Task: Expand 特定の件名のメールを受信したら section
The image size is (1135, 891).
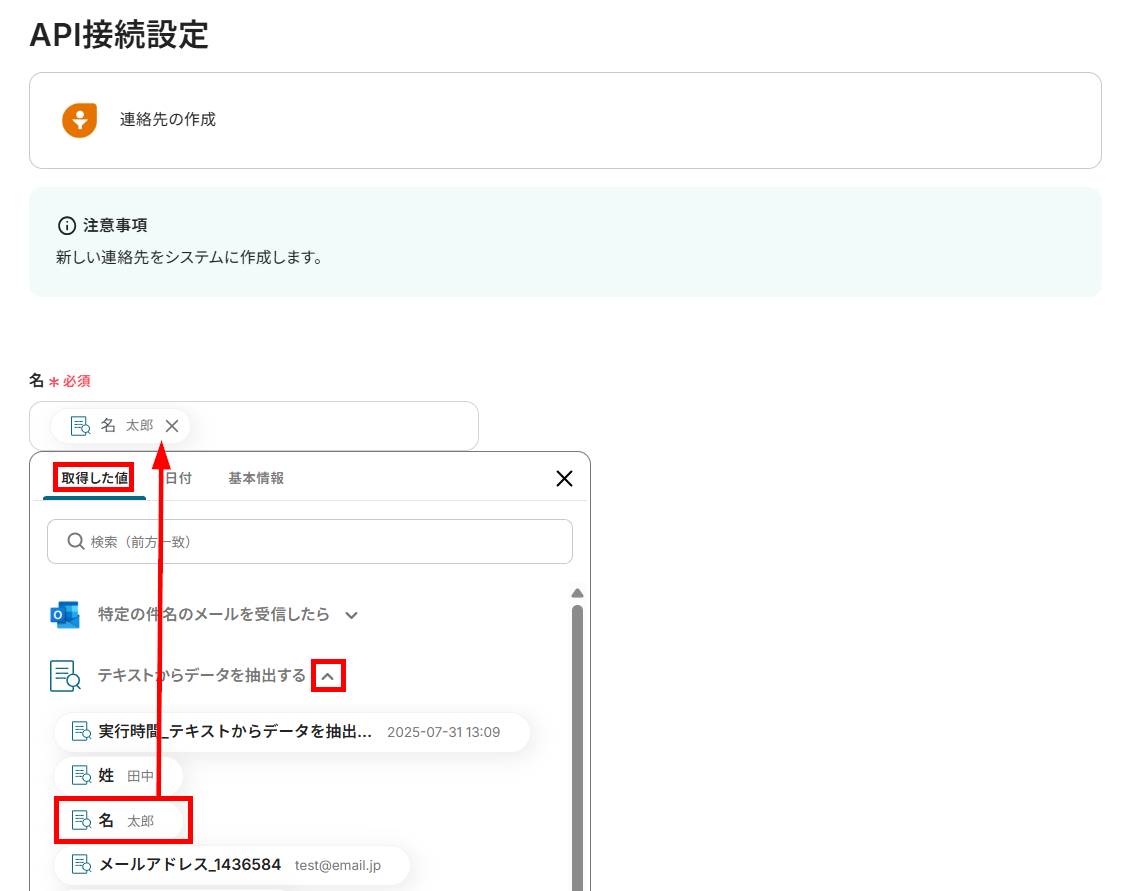Action: click(x=352, y=615)
